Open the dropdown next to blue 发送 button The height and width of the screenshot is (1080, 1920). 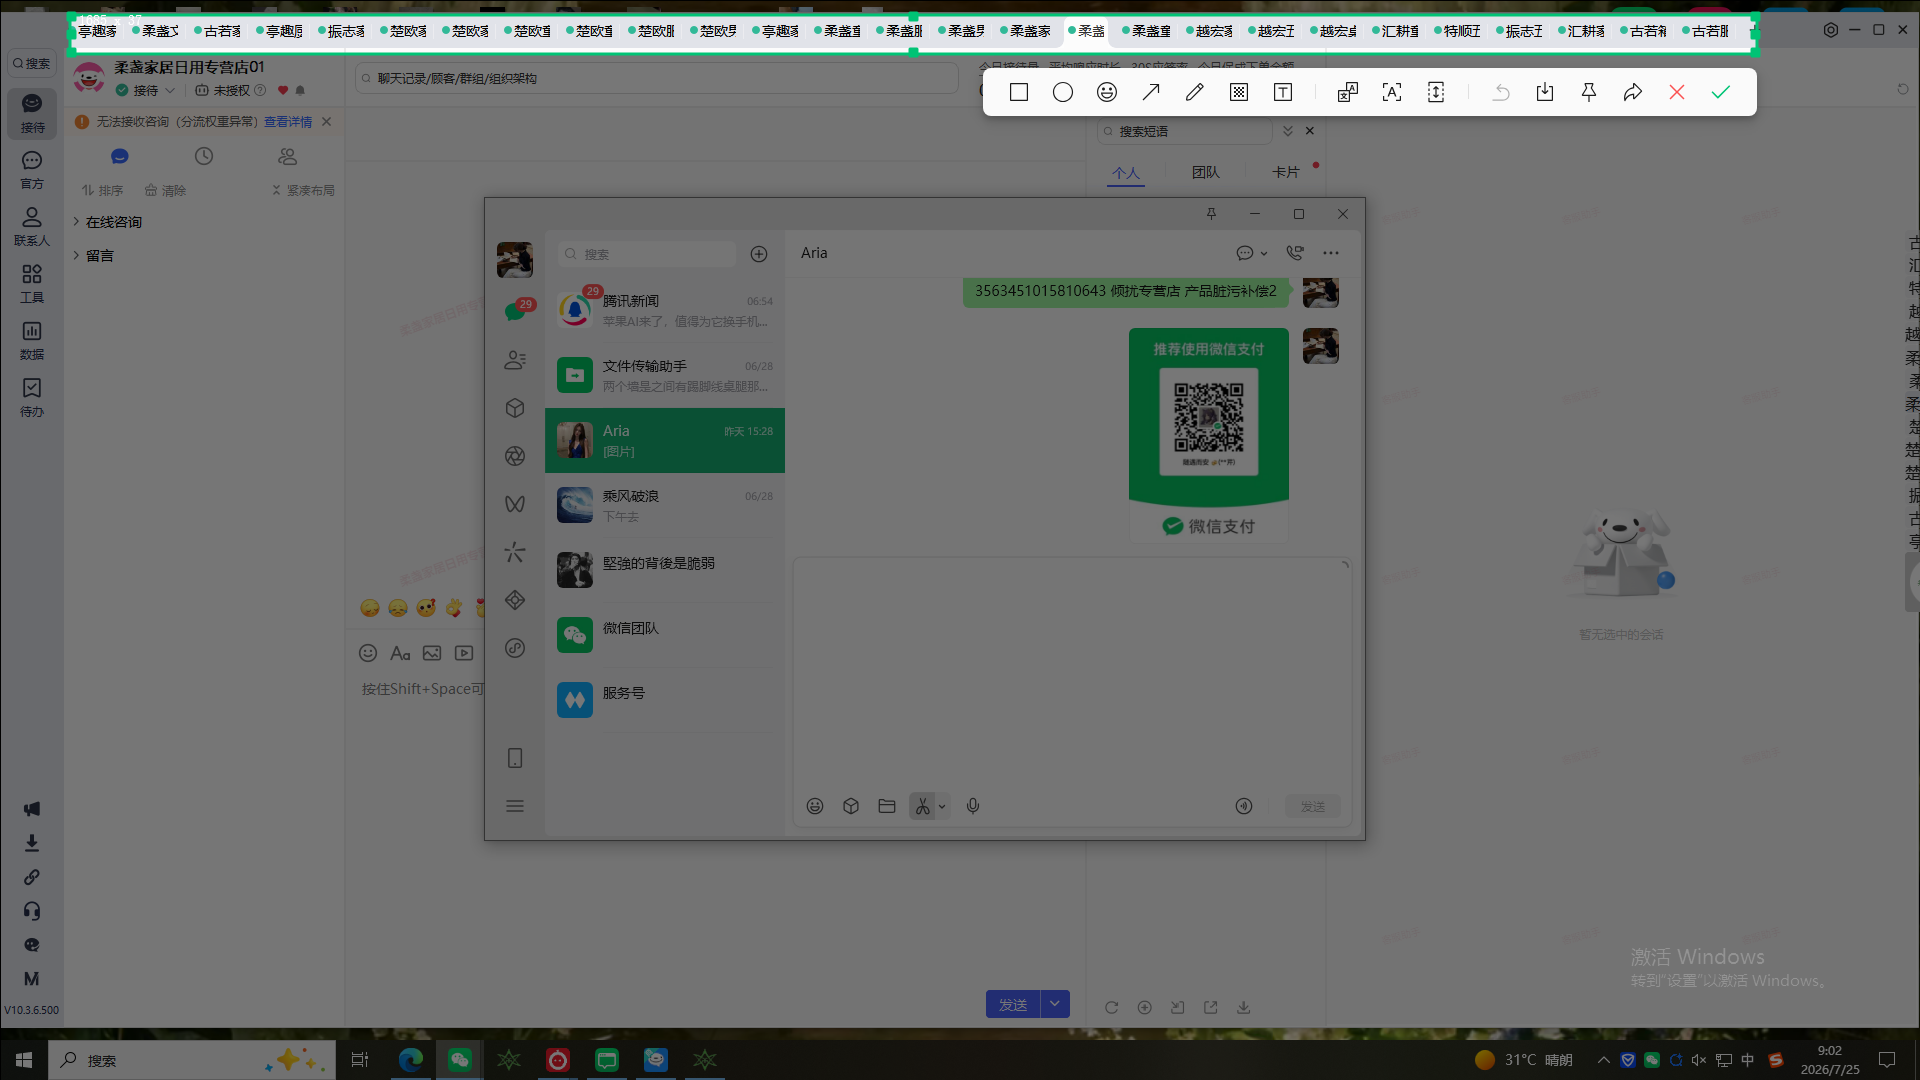pyautogui.click(x=1055, y=1004)
